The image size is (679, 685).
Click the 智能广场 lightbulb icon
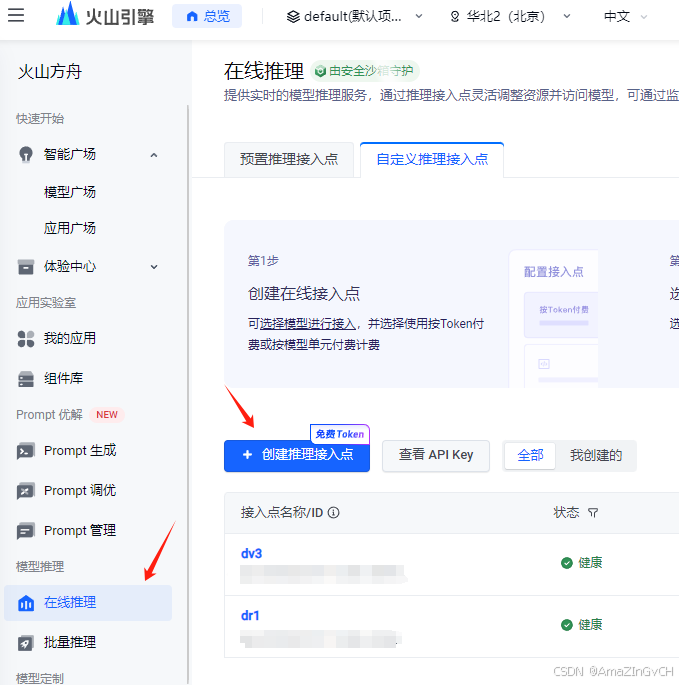[26, 154]
